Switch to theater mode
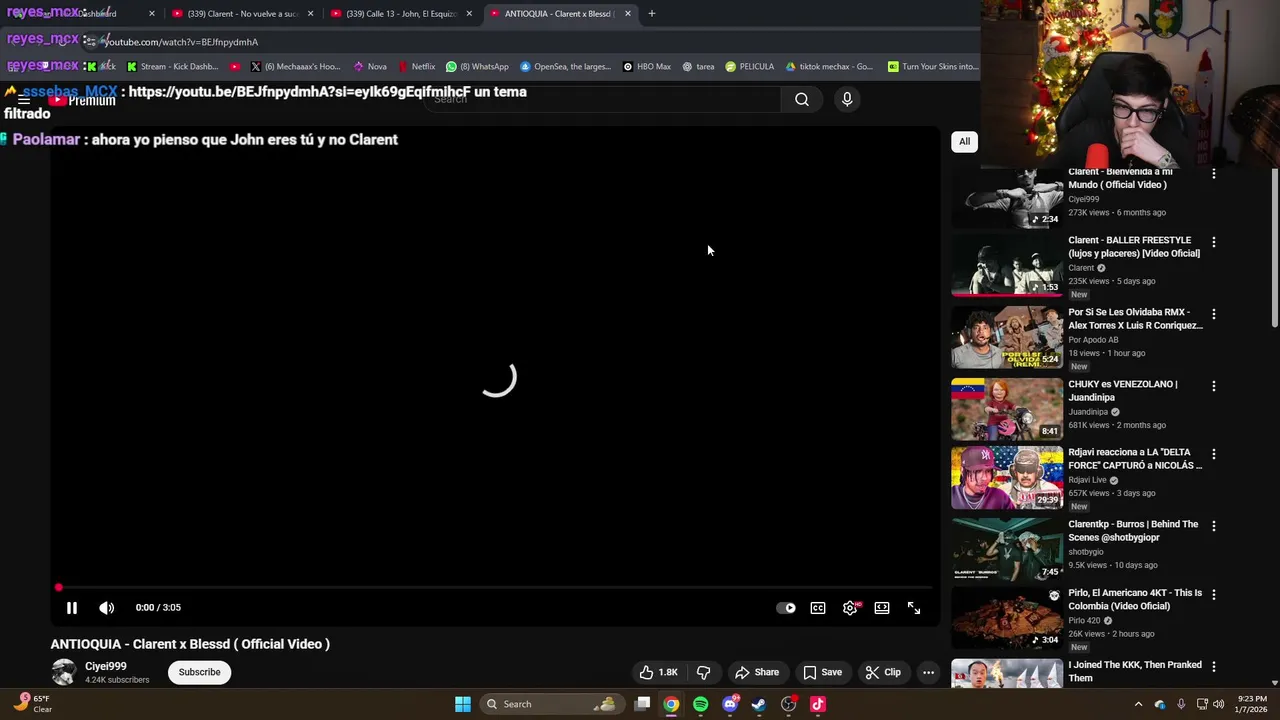1280x720 pixels. [x=882, y=608]
